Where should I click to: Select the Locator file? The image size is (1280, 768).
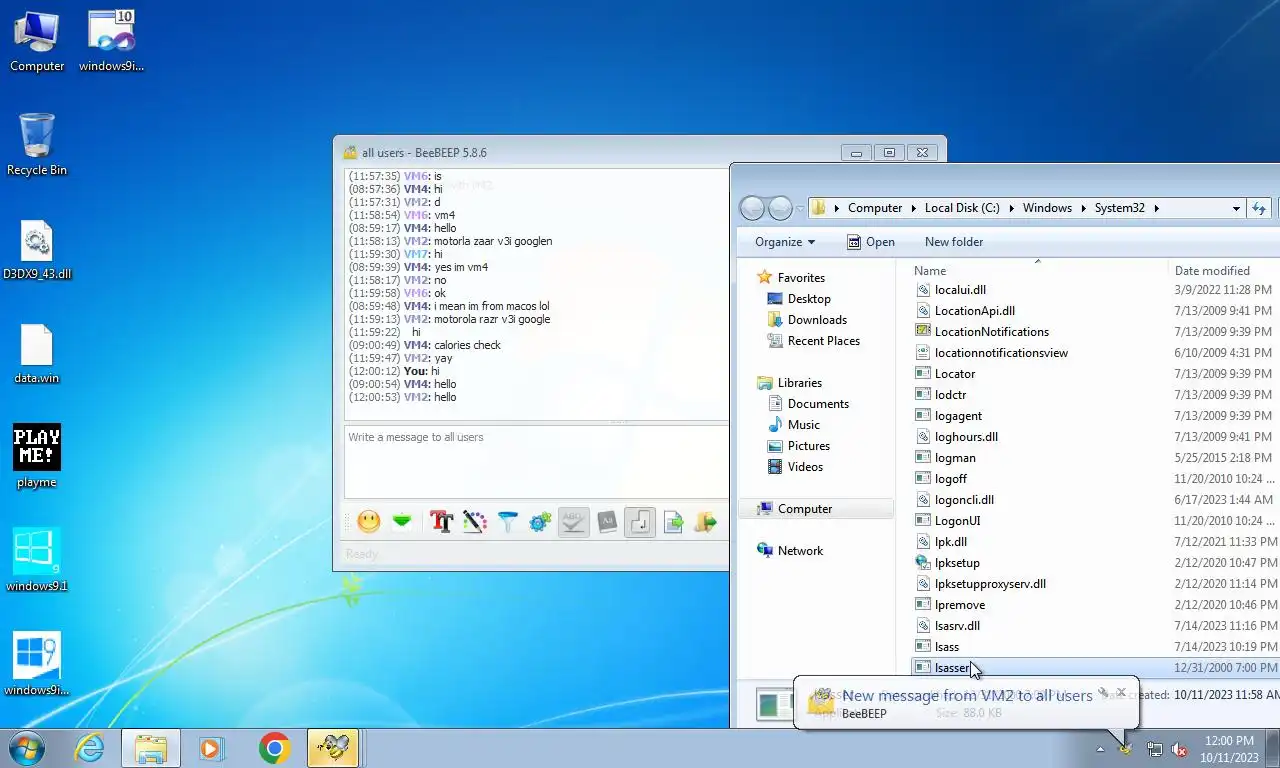tap(954, 374)
